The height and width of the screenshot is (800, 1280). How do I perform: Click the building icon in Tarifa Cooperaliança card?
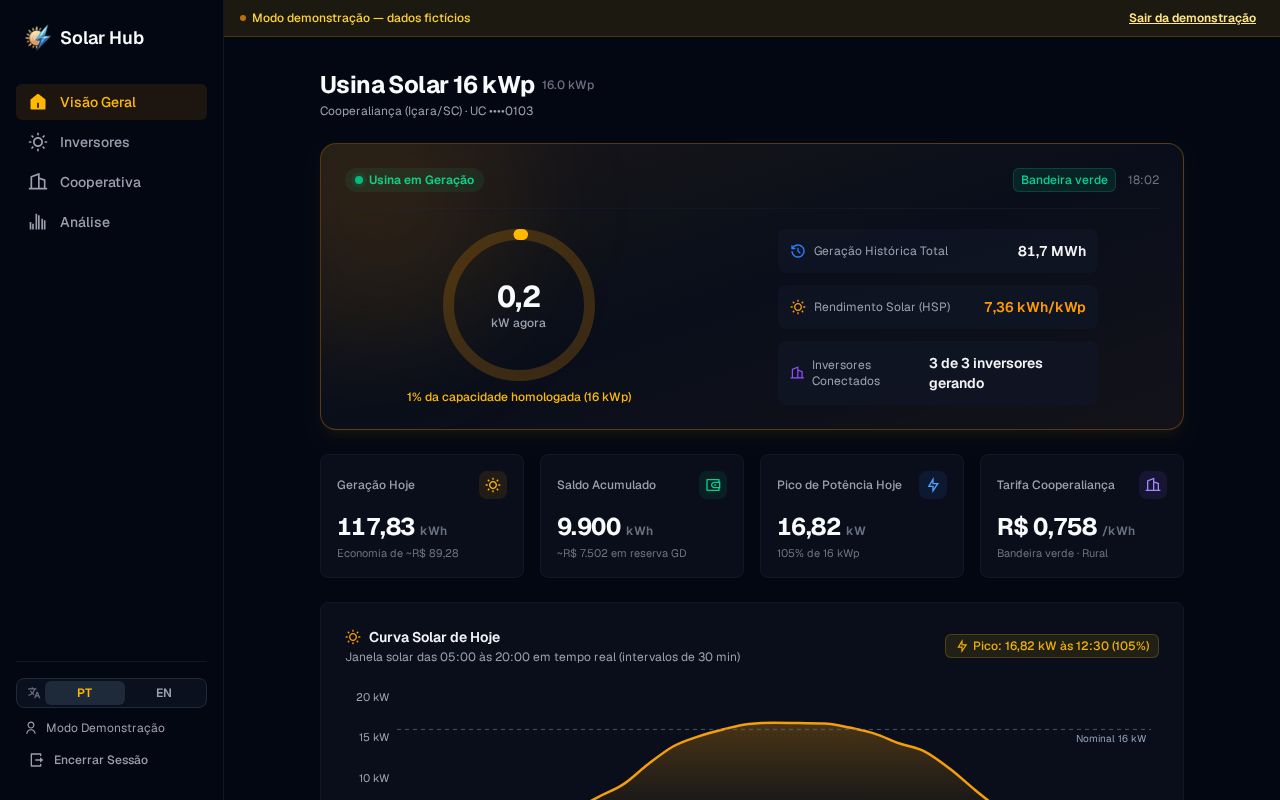(x=1153, y=485)
